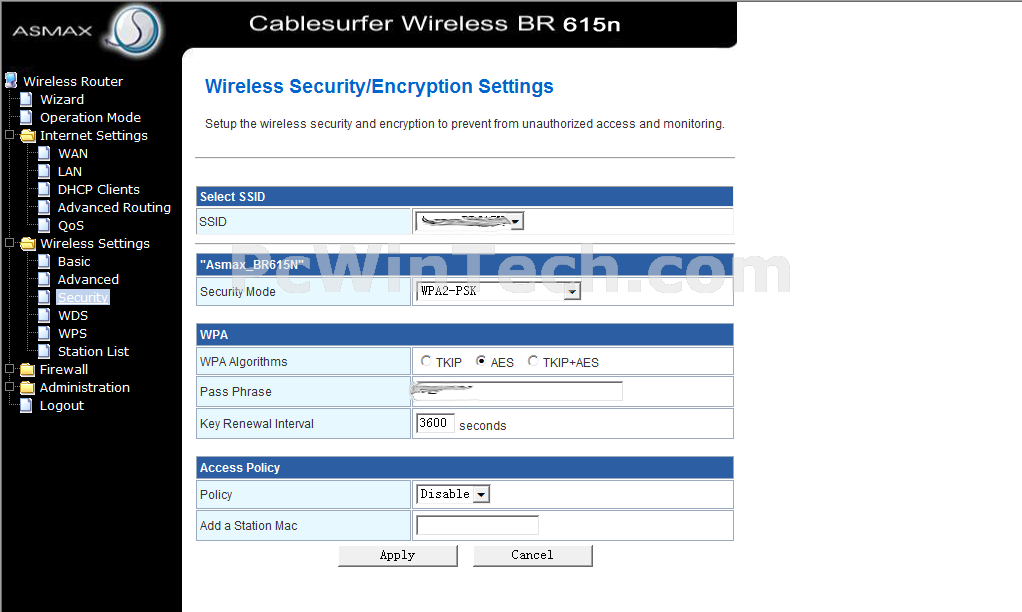Collapse the Internet Settings tree node
This screenshot has height=612, width=1022.
coord(9,135)
